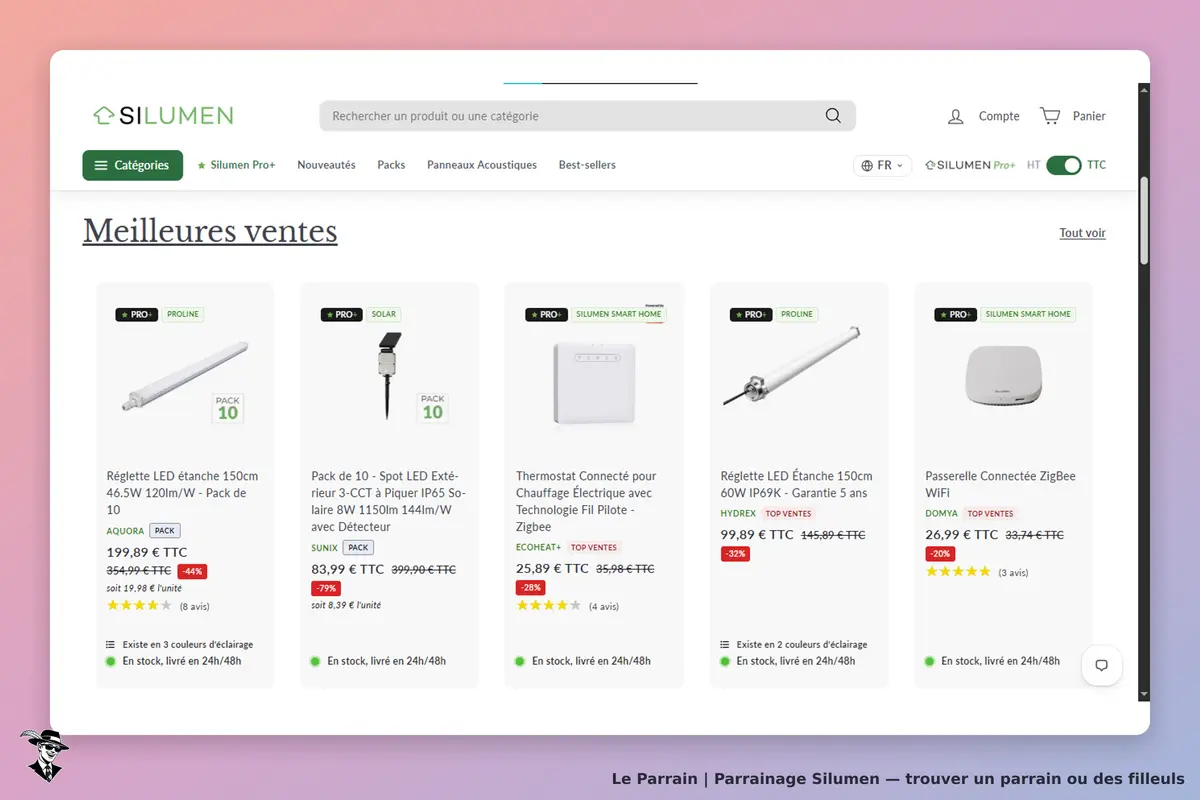Toggle the HT/TTC price switch

(1064, 165)
